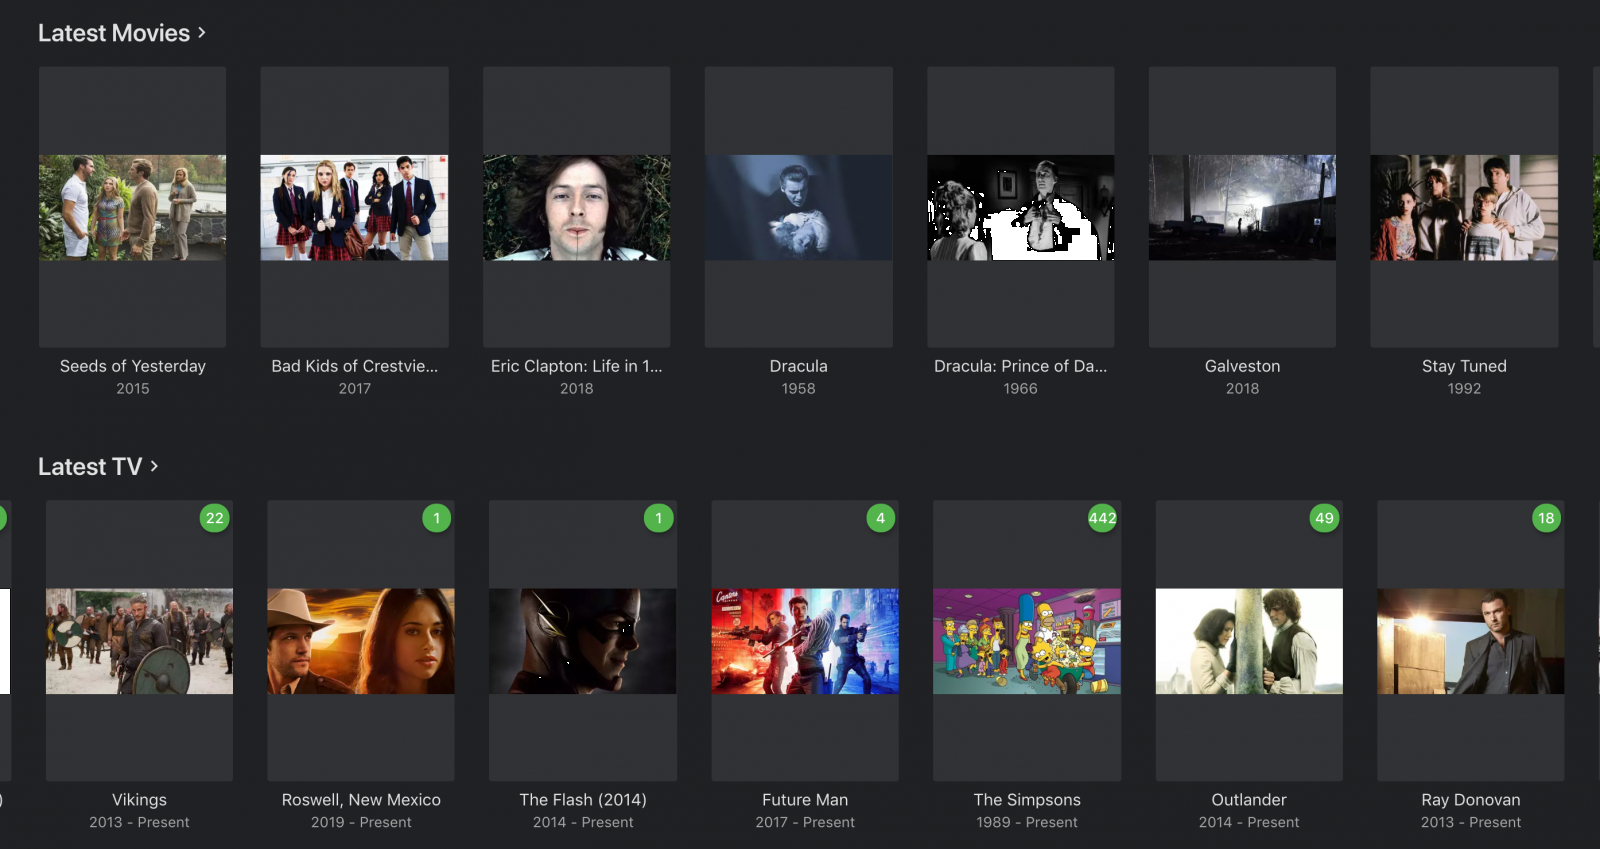
Task: Click the 2019 - Present label under Roswell
Action: [361, 823]
